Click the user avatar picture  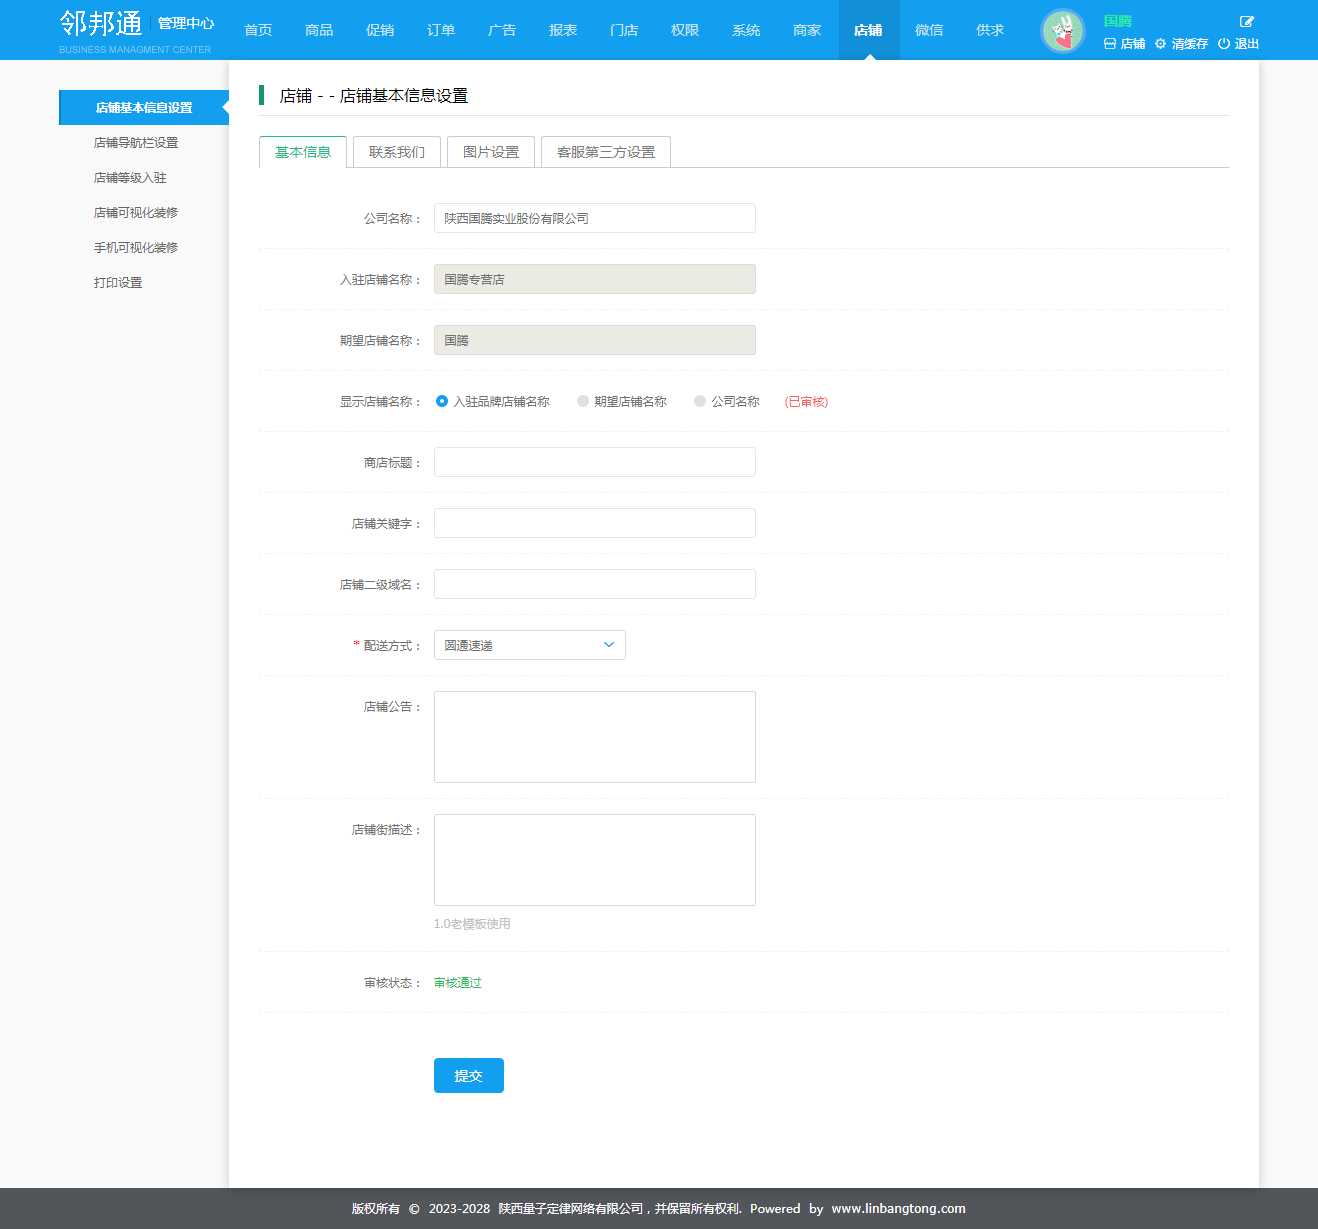1062,31
